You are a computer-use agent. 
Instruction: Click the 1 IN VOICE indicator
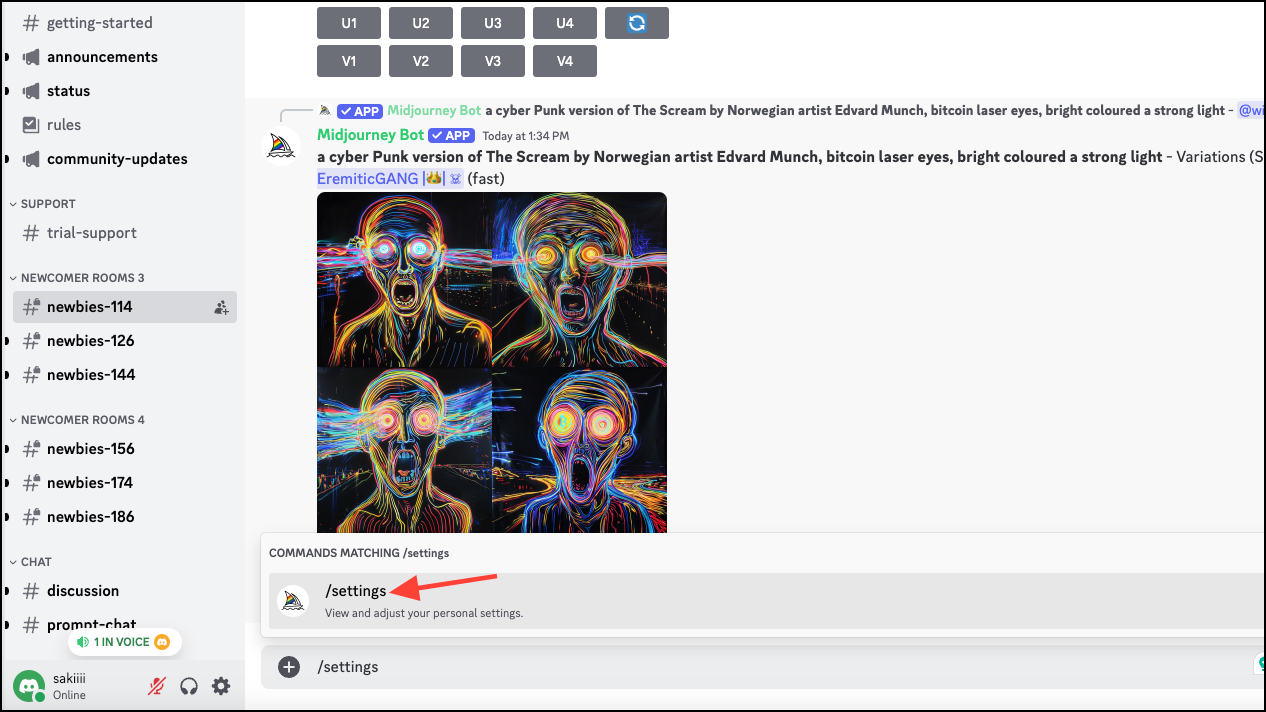125,642
